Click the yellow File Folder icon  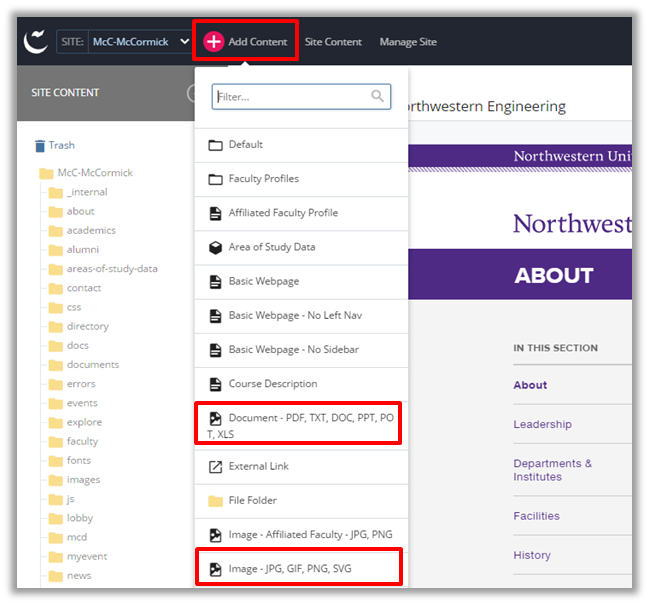(215, 501)
